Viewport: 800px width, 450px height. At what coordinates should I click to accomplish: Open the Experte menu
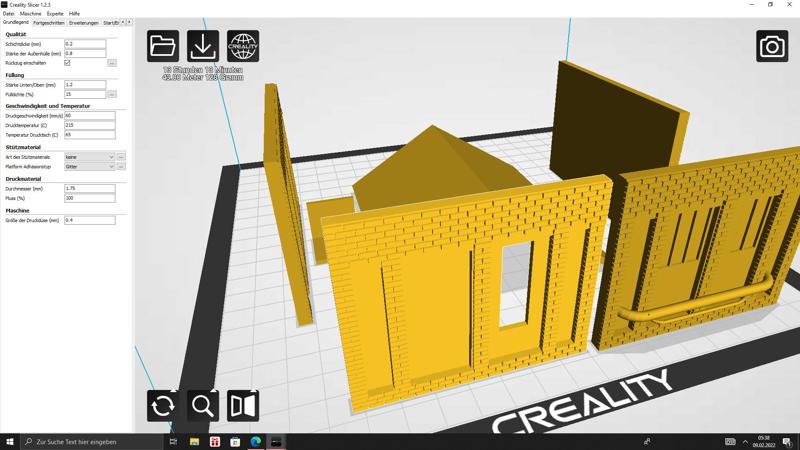(55, 14)
